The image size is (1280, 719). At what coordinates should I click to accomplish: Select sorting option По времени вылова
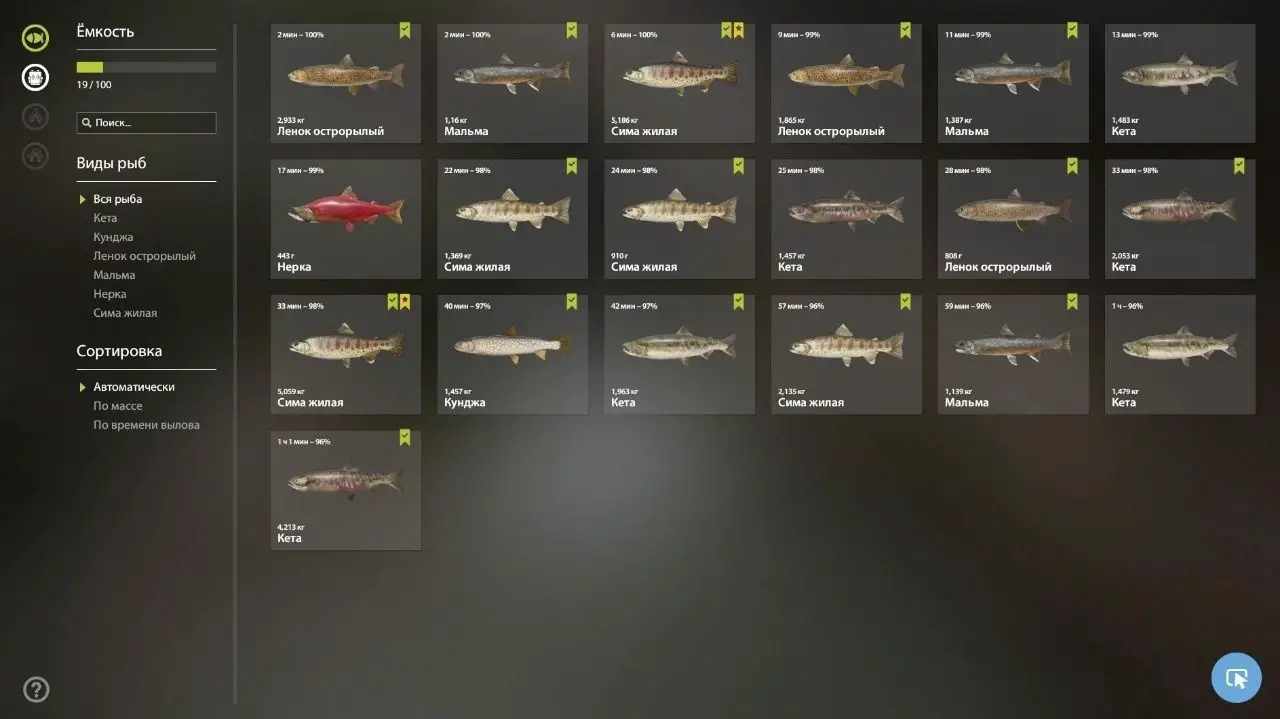pos(146,425)
